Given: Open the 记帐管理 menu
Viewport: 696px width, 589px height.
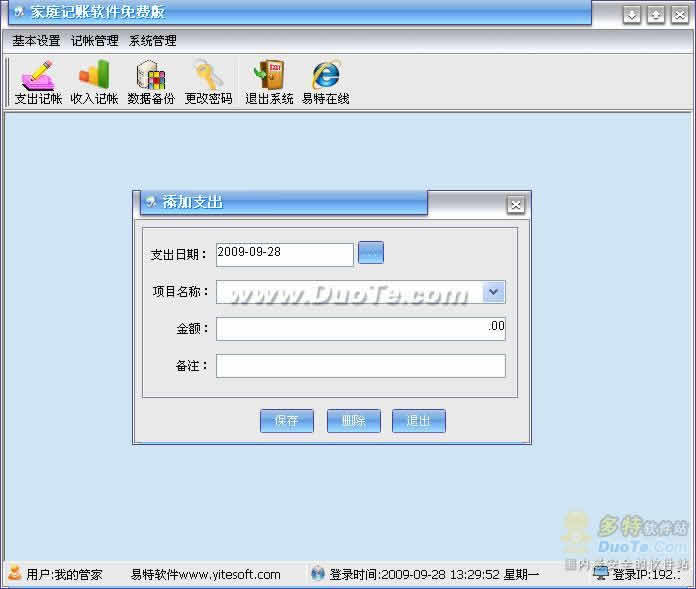Looking at the screenshot, I should (95, 41).
